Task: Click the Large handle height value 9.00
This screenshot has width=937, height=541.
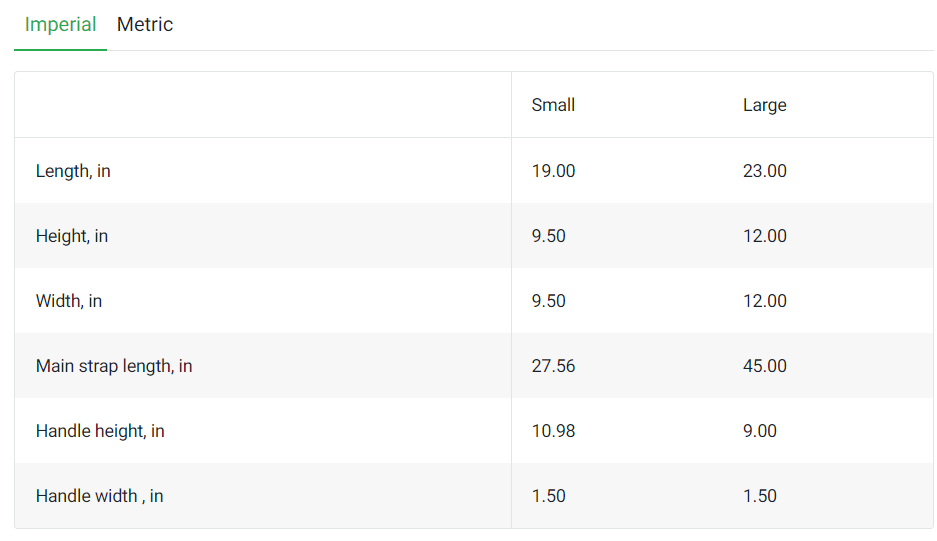Action: pos(759,431)
